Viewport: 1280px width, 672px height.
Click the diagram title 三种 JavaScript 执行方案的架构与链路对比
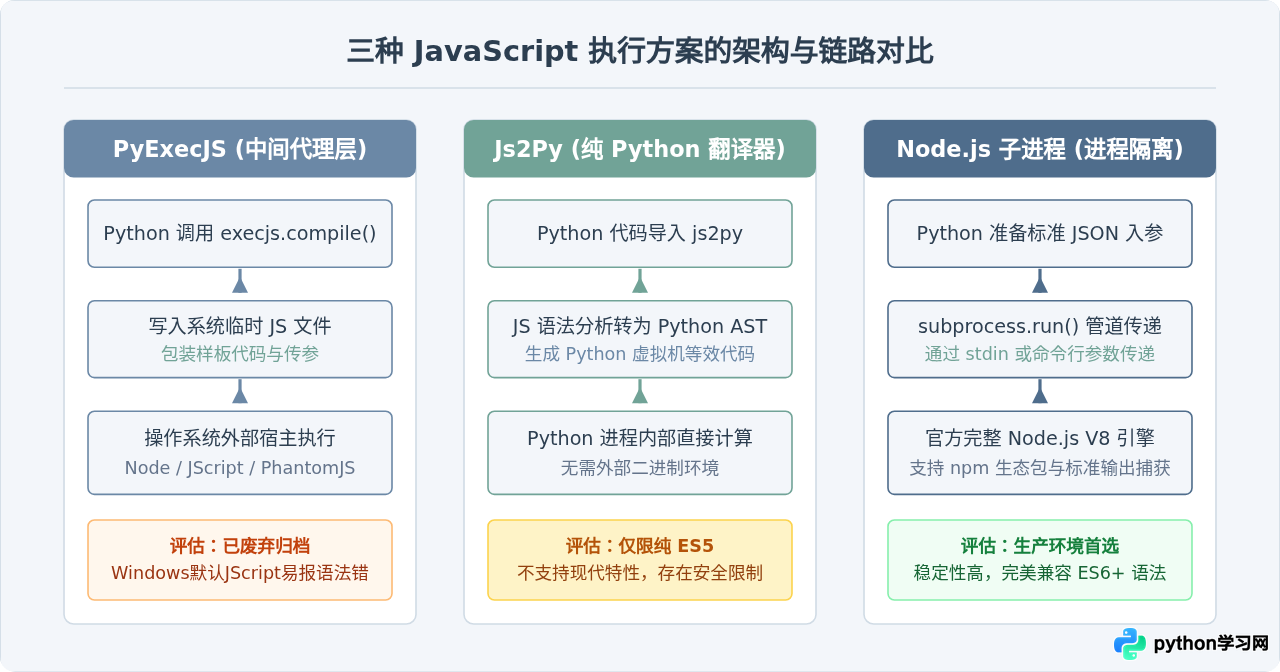click(x=640, y=51)
